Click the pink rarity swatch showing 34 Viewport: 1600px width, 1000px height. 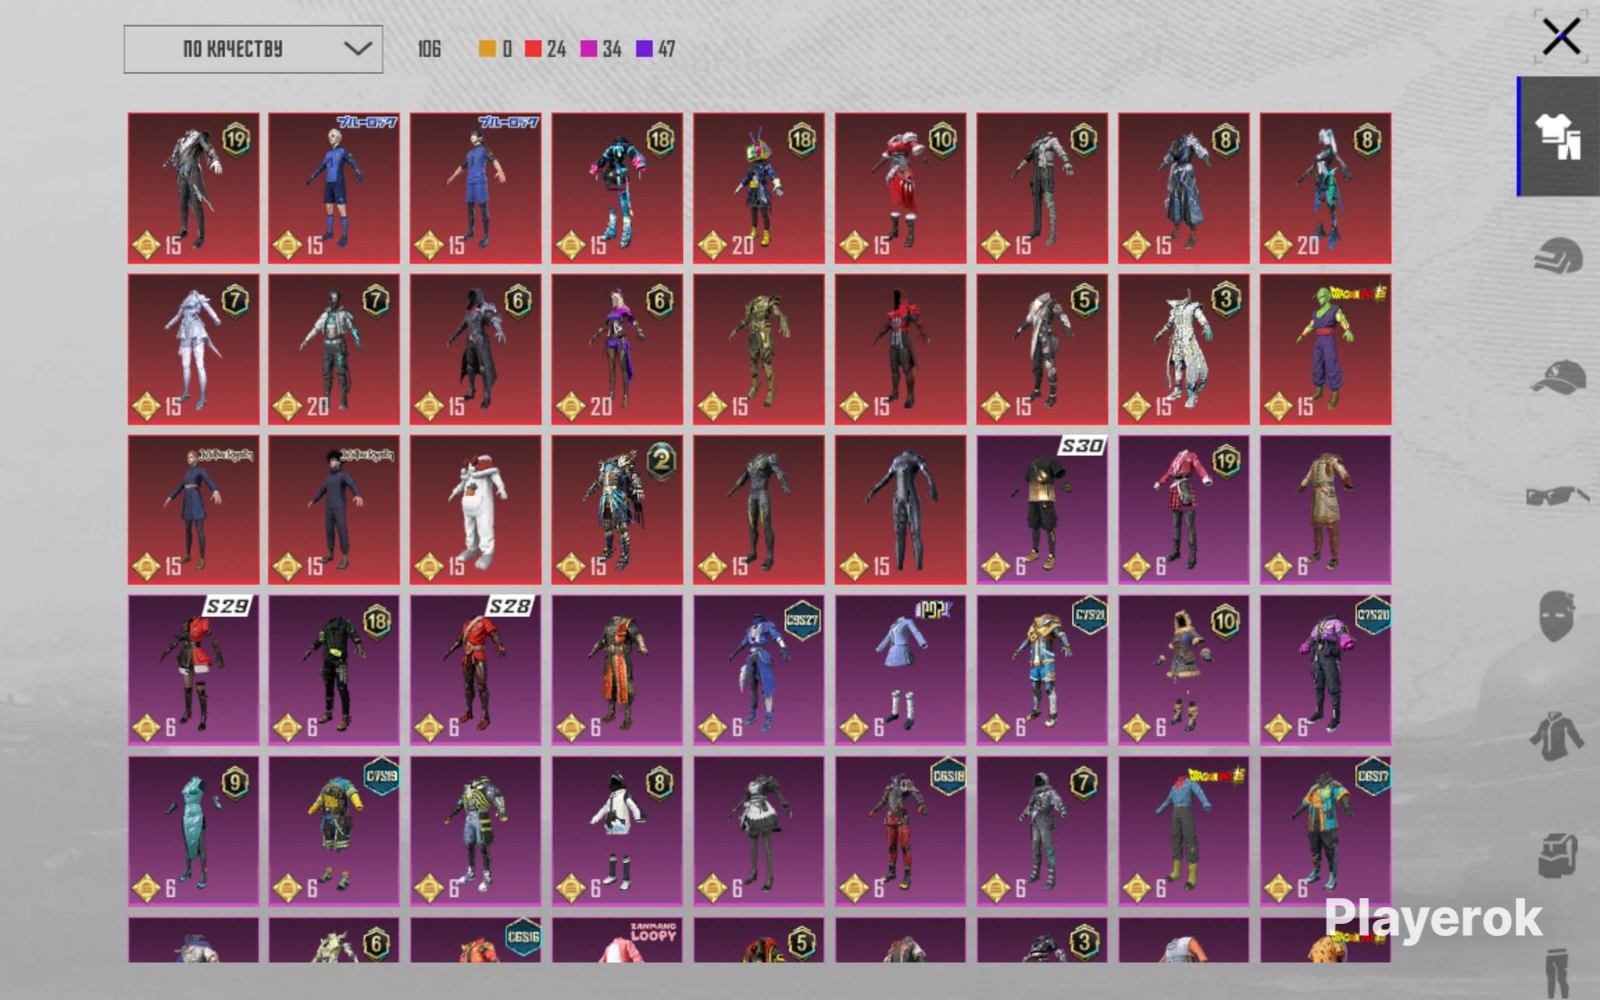tap(589, 49)
